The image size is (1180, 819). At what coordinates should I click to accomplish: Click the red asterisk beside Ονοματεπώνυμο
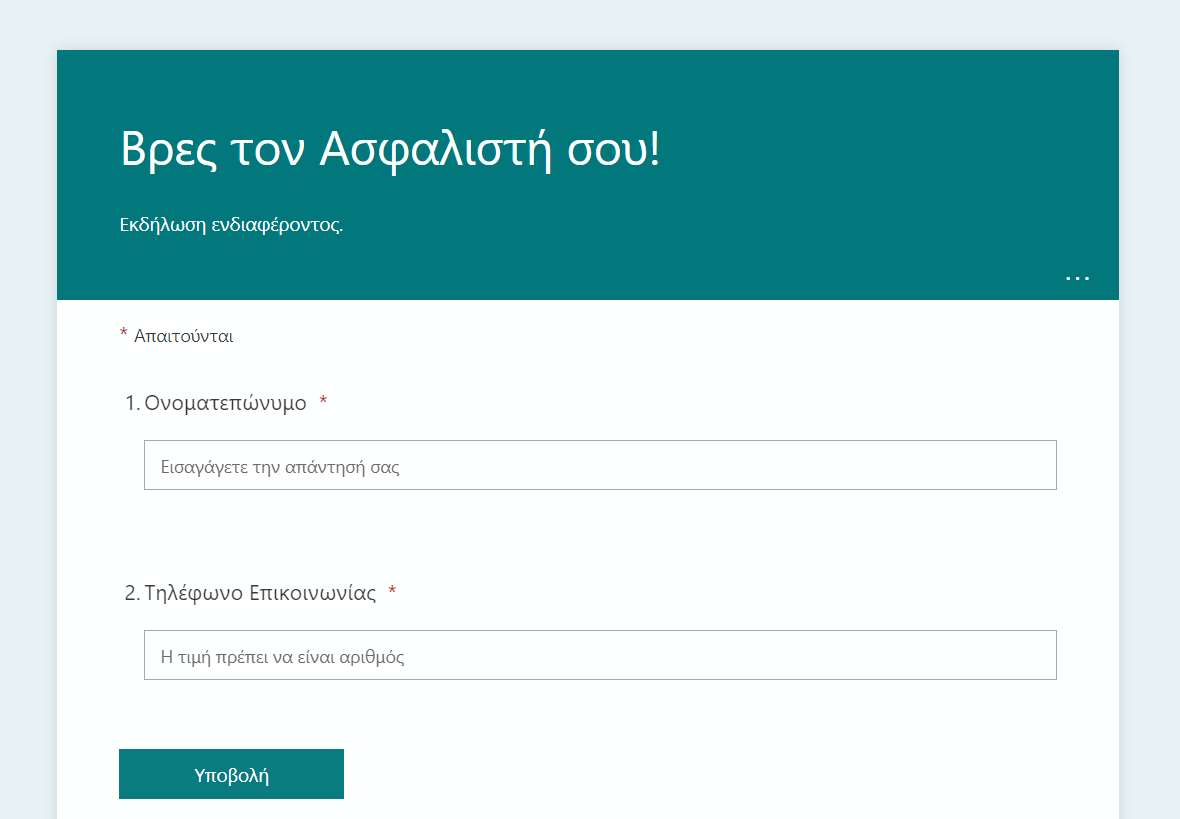323,402
